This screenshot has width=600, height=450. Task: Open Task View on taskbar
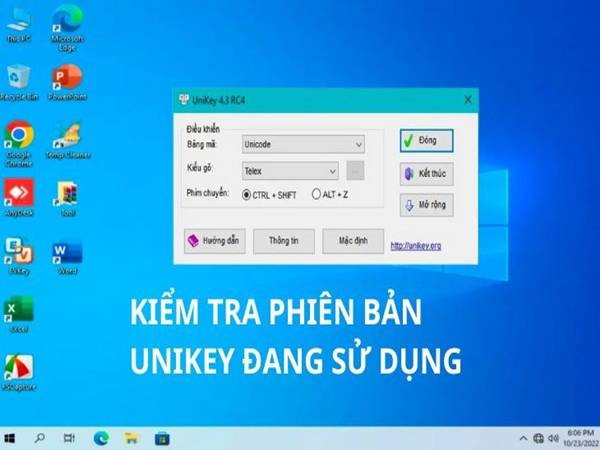click(x=69, y=438)
